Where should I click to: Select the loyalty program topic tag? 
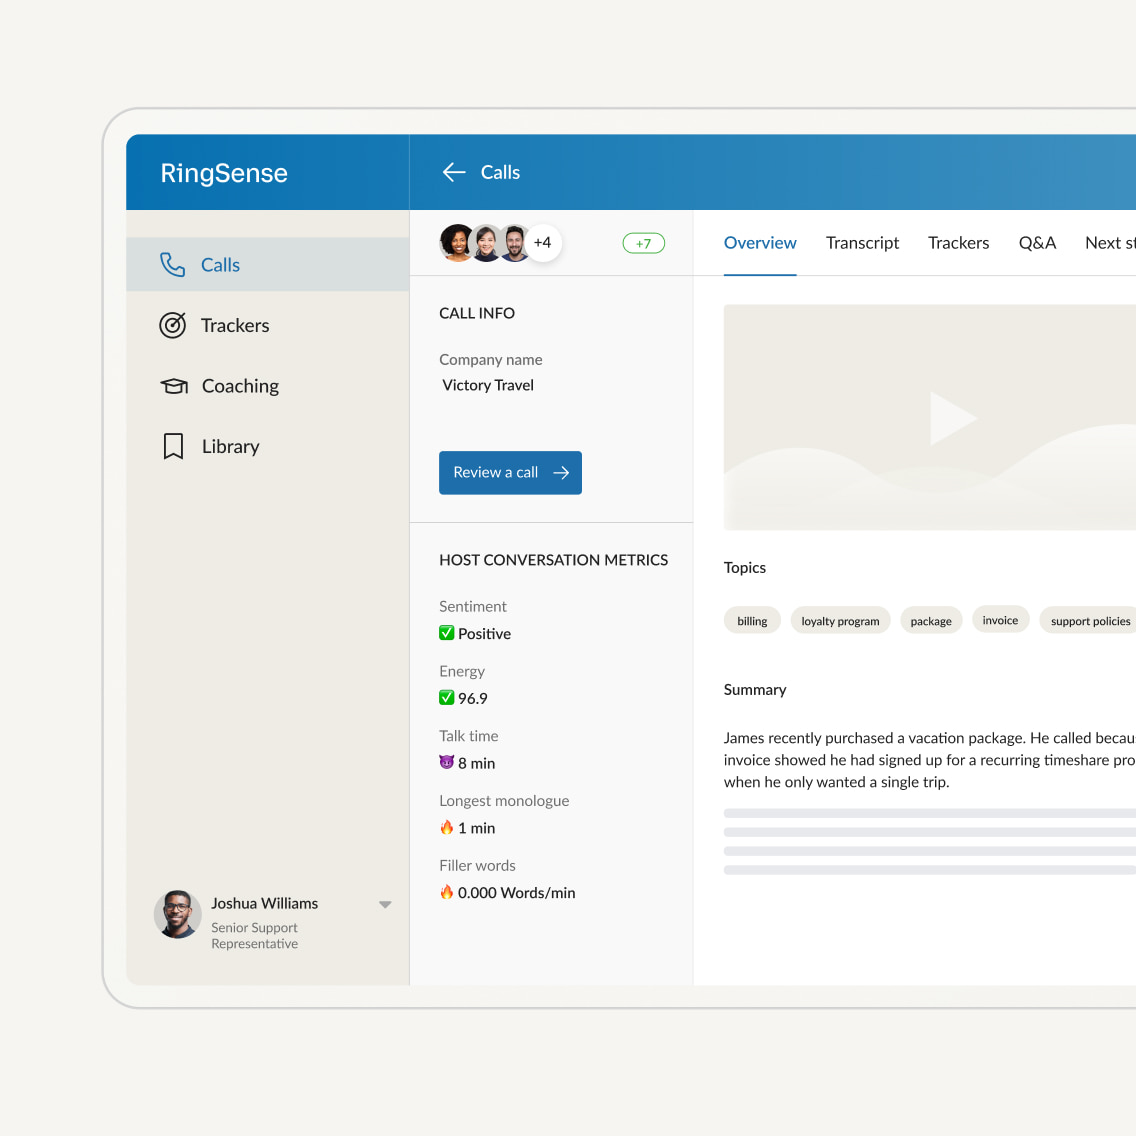pos(840,620)
